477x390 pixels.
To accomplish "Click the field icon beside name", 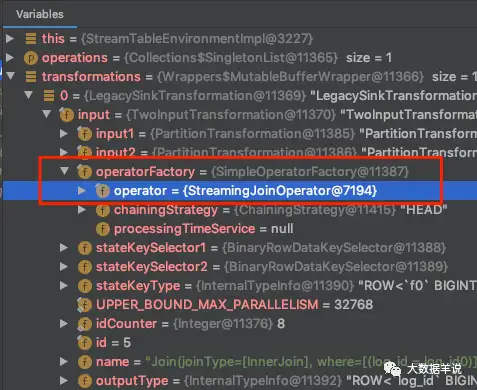I will tap(84, 362).
